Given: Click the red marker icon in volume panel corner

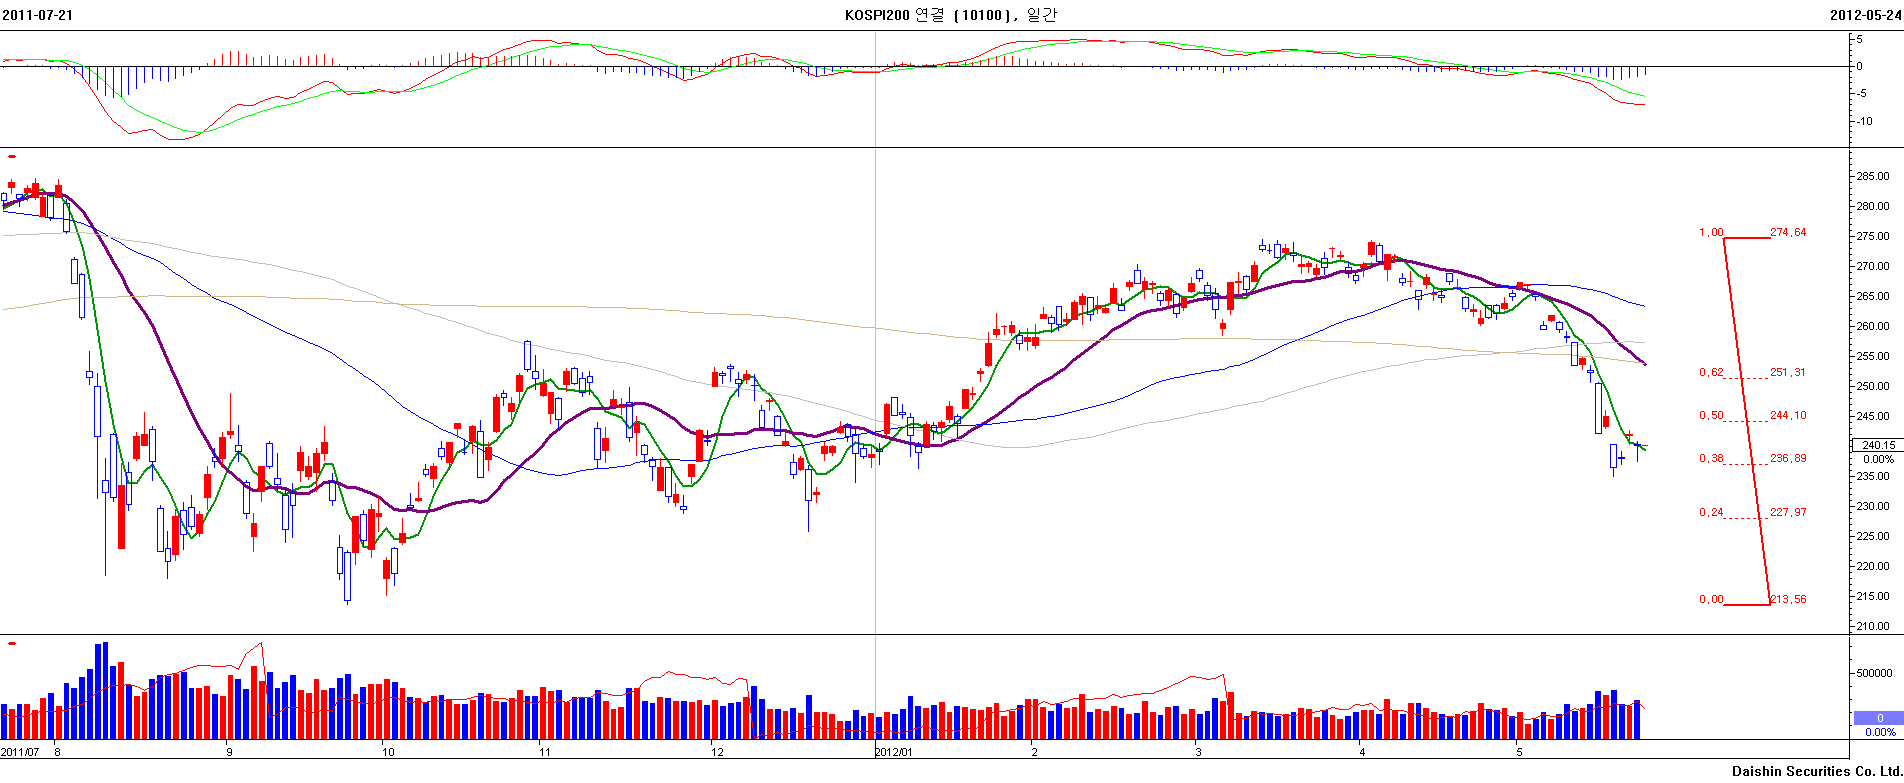Looking at the screenshot, I should click(12, 643).
